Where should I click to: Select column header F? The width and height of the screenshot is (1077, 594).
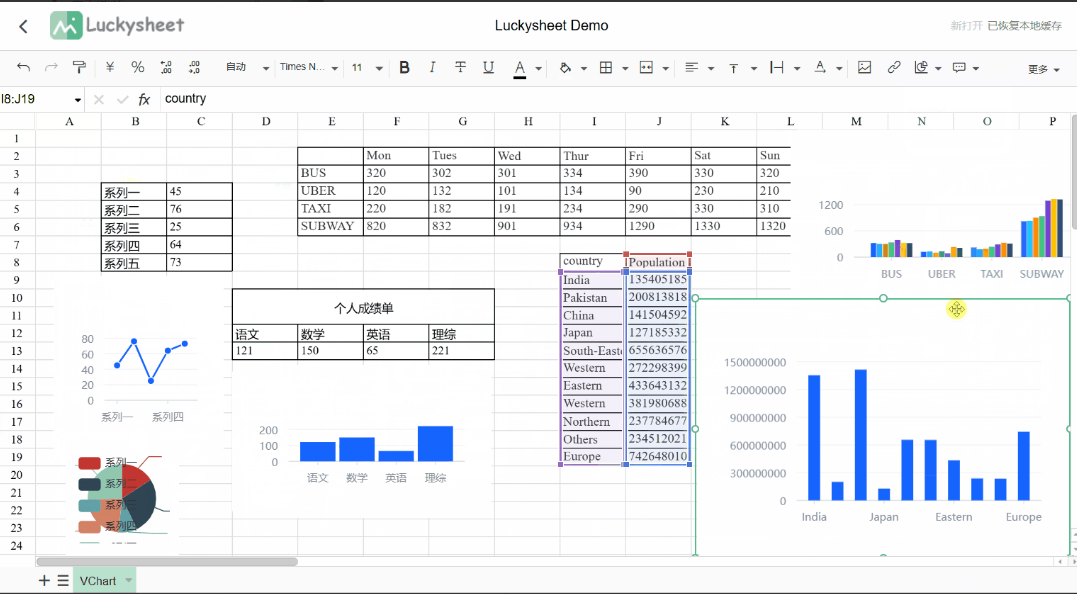(x=396, y=122)
